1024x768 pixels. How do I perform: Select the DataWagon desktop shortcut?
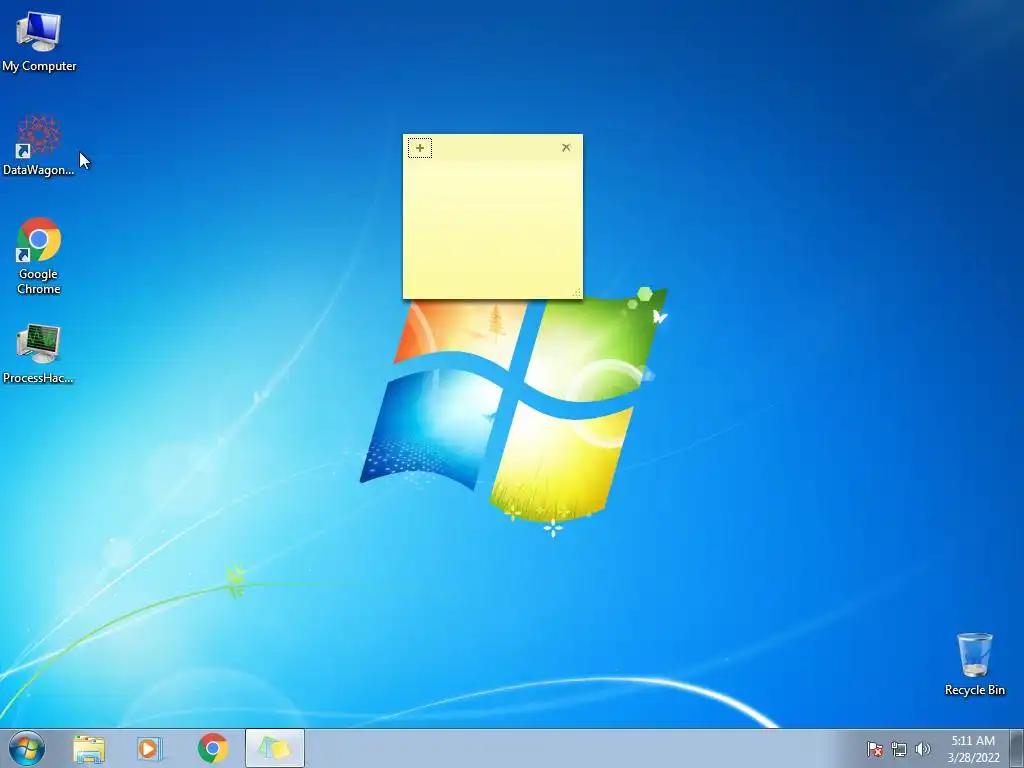point(39,146)
